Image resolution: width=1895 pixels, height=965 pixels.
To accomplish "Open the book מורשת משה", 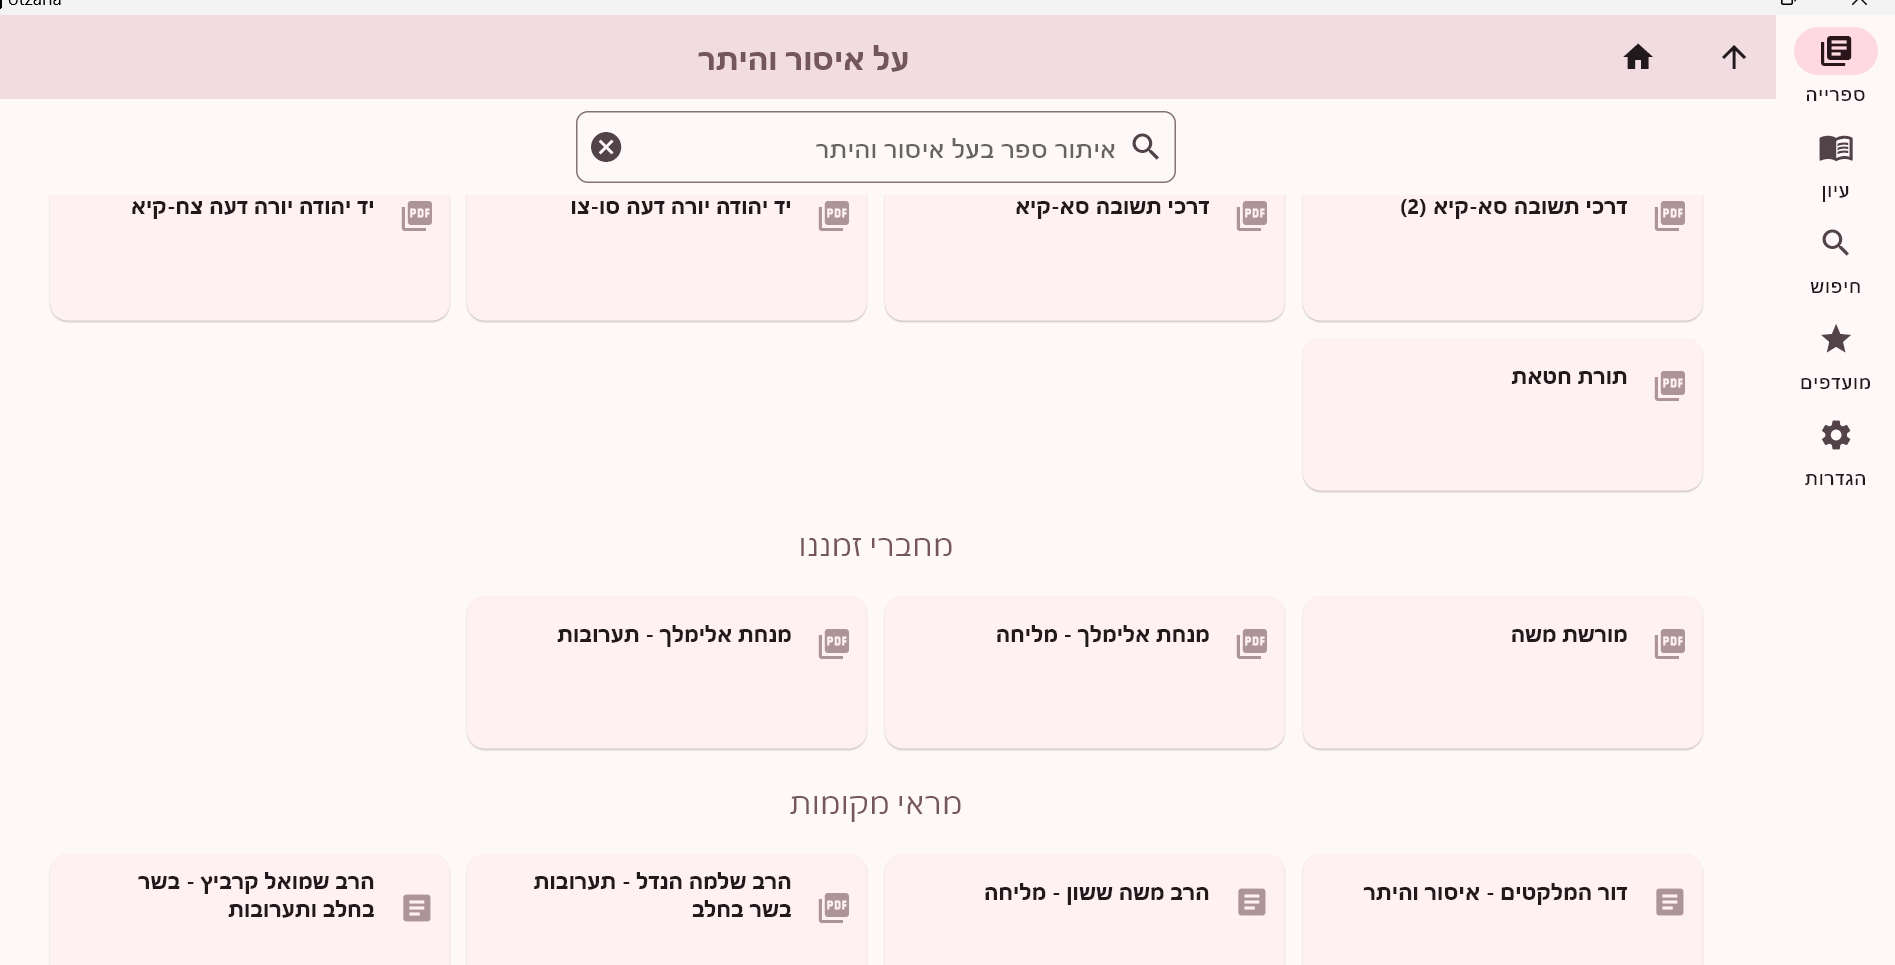I will click(1502, 672).
